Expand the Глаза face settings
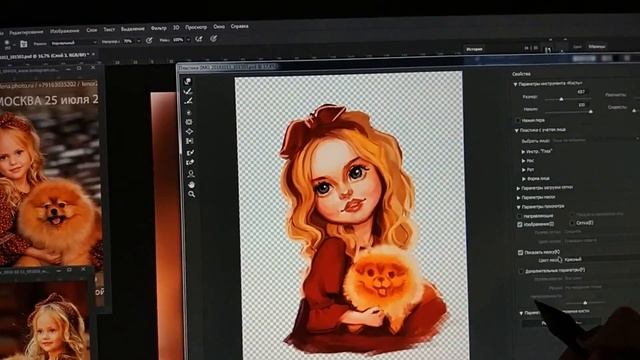 pos(523,151)
